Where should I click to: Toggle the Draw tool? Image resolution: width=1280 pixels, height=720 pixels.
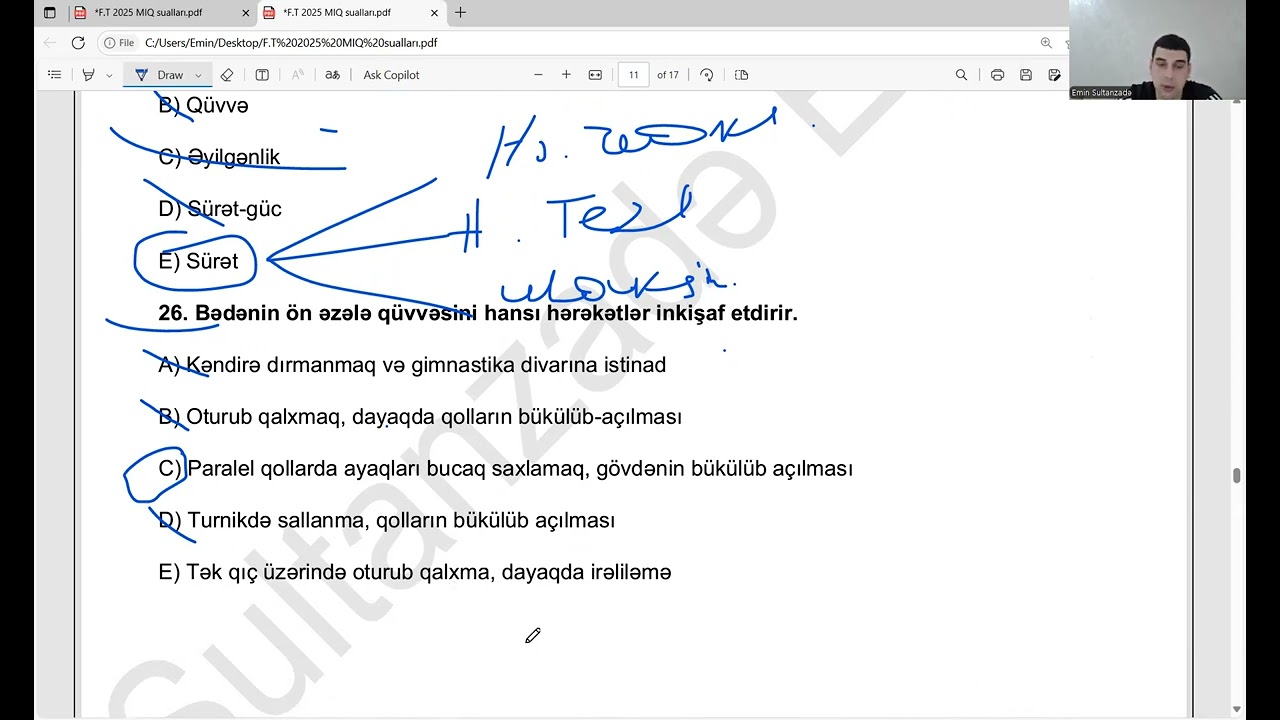pyautogui.click(x=159, y=75)
